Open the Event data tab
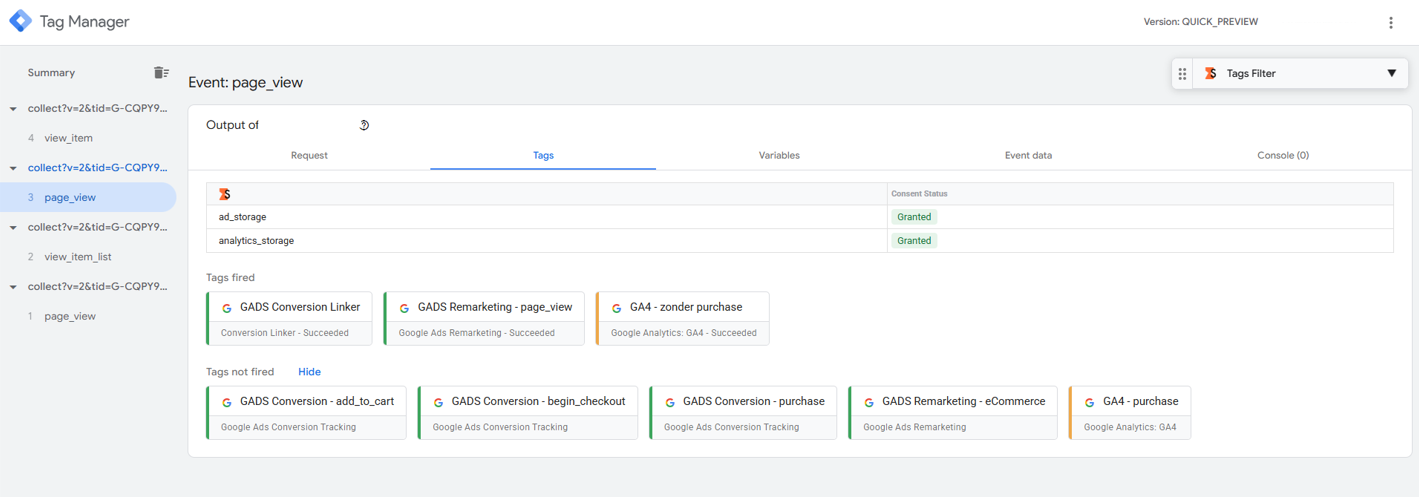This screenshot has height=497, width=1419. 1028,156
